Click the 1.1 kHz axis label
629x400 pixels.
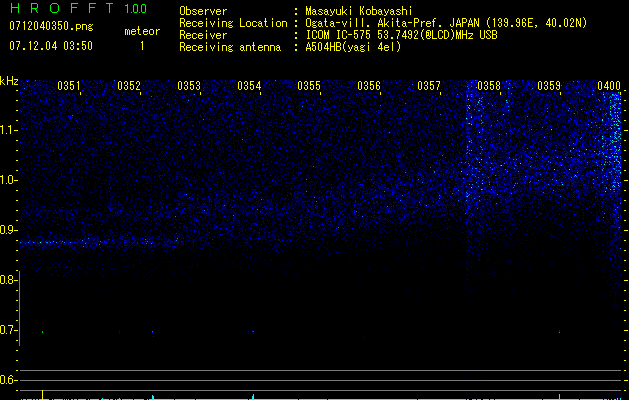(x=8, y=130)
